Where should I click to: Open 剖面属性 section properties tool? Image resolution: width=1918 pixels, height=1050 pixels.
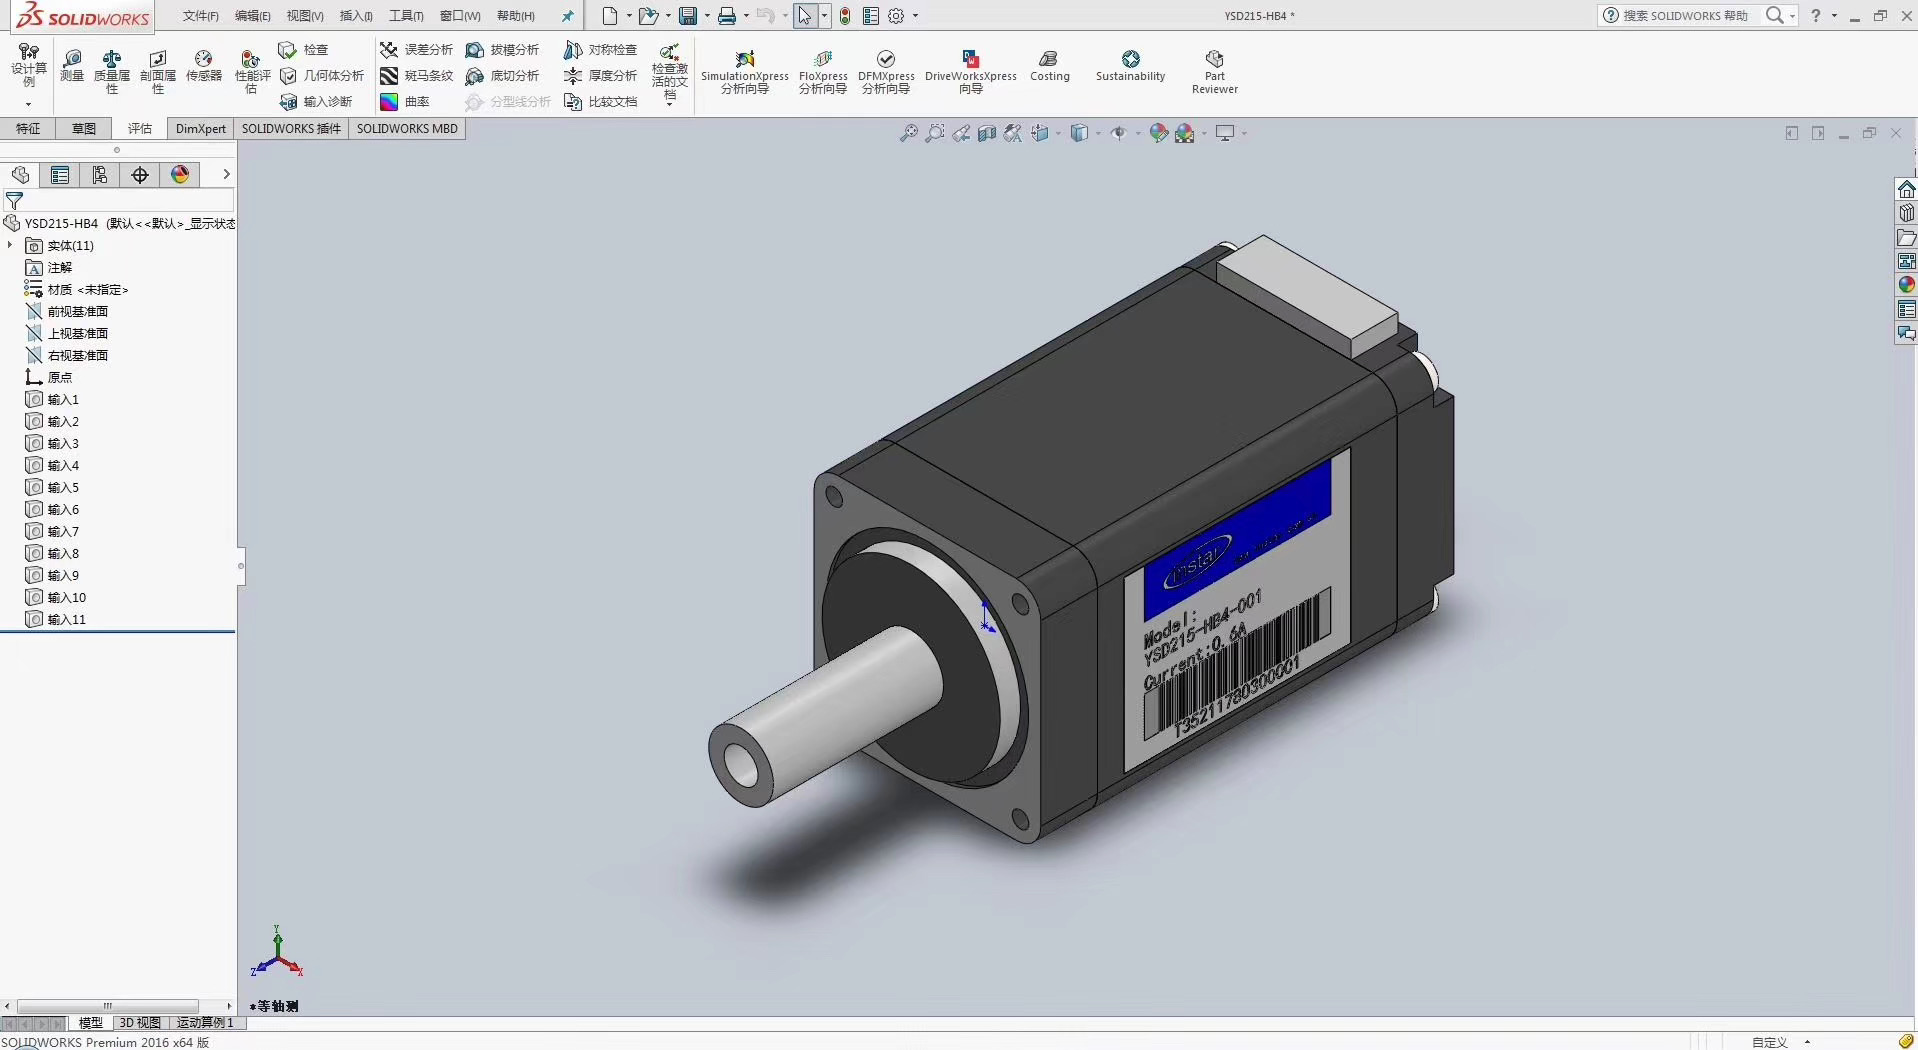[x=157, y=72]
